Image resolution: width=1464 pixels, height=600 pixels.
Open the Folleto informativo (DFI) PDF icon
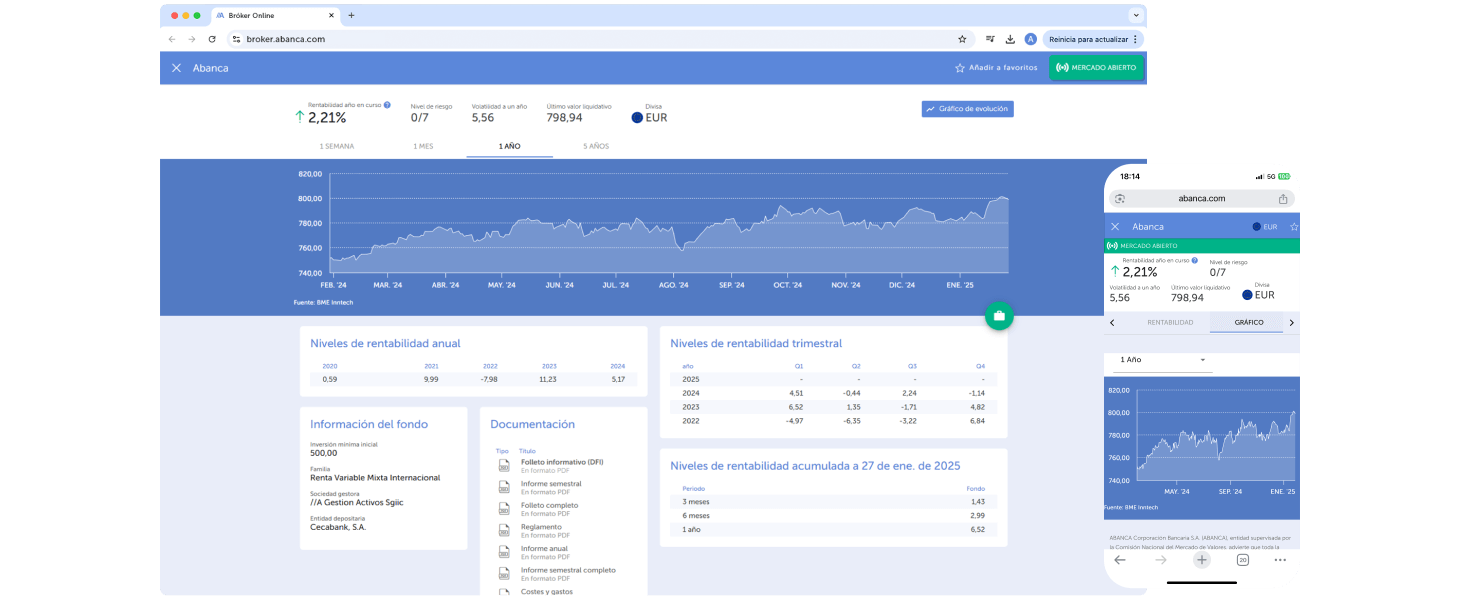pyautogui.click(x=504, y=465)
